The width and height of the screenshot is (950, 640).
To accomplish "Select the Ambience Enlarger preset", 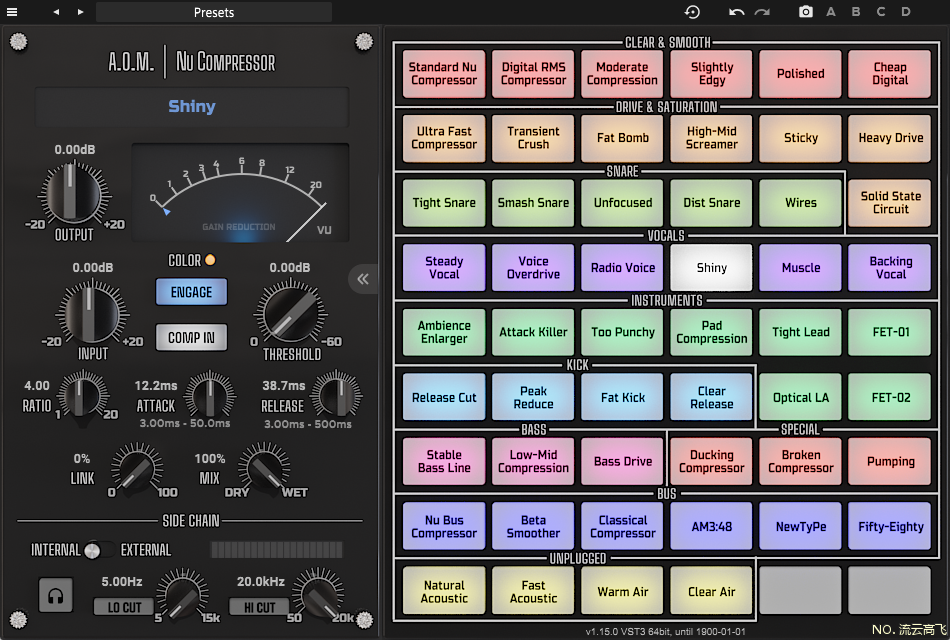I will coord(444,332).
